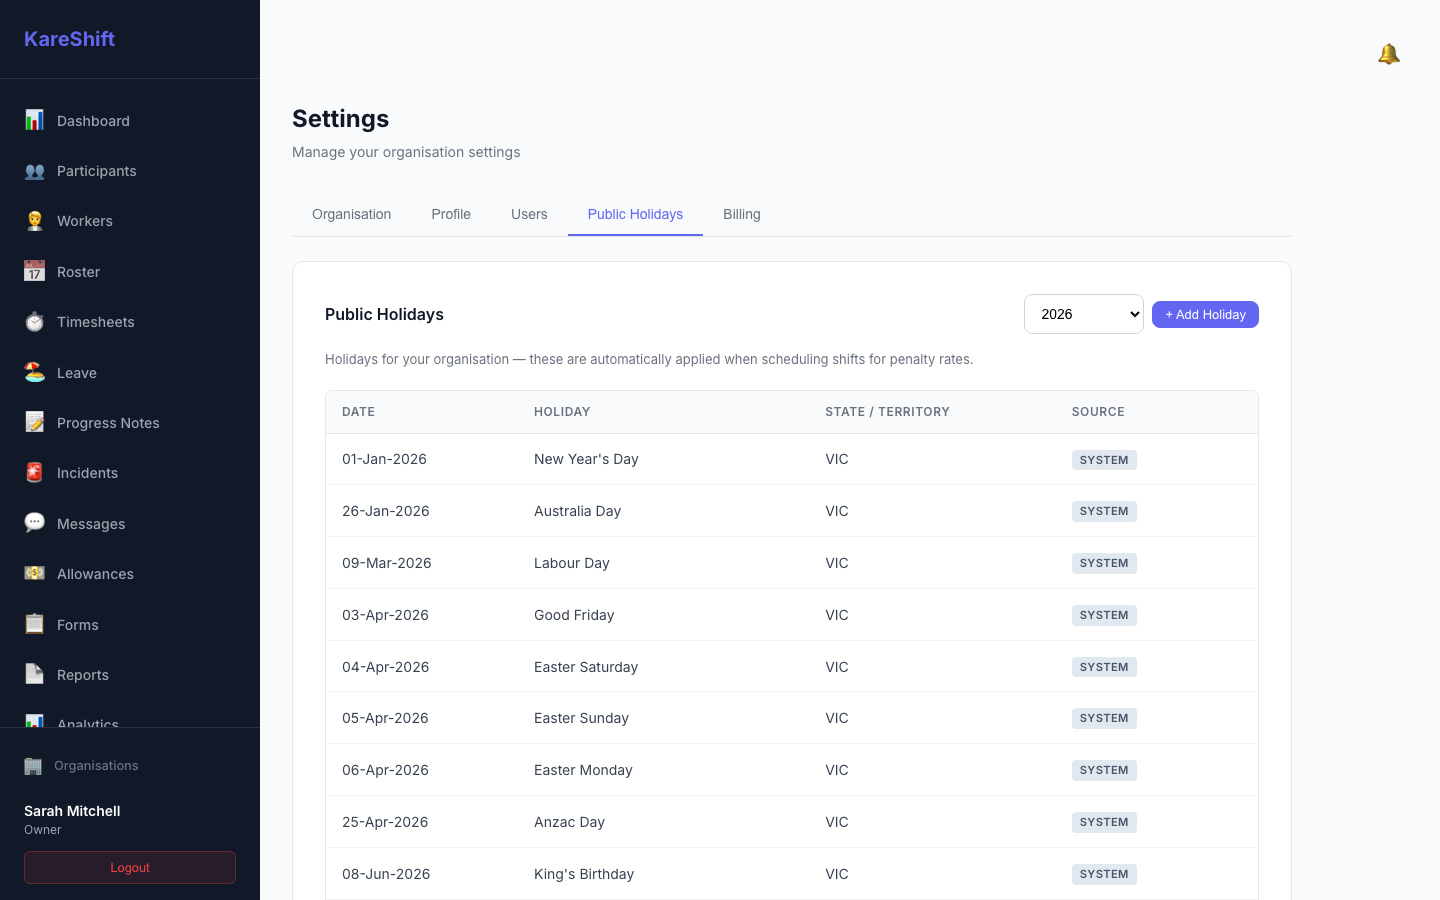This screenshot has width=1440, height=900.
Task: Click the date 08-Jun-2026
Action: click(x=386, y=874)
